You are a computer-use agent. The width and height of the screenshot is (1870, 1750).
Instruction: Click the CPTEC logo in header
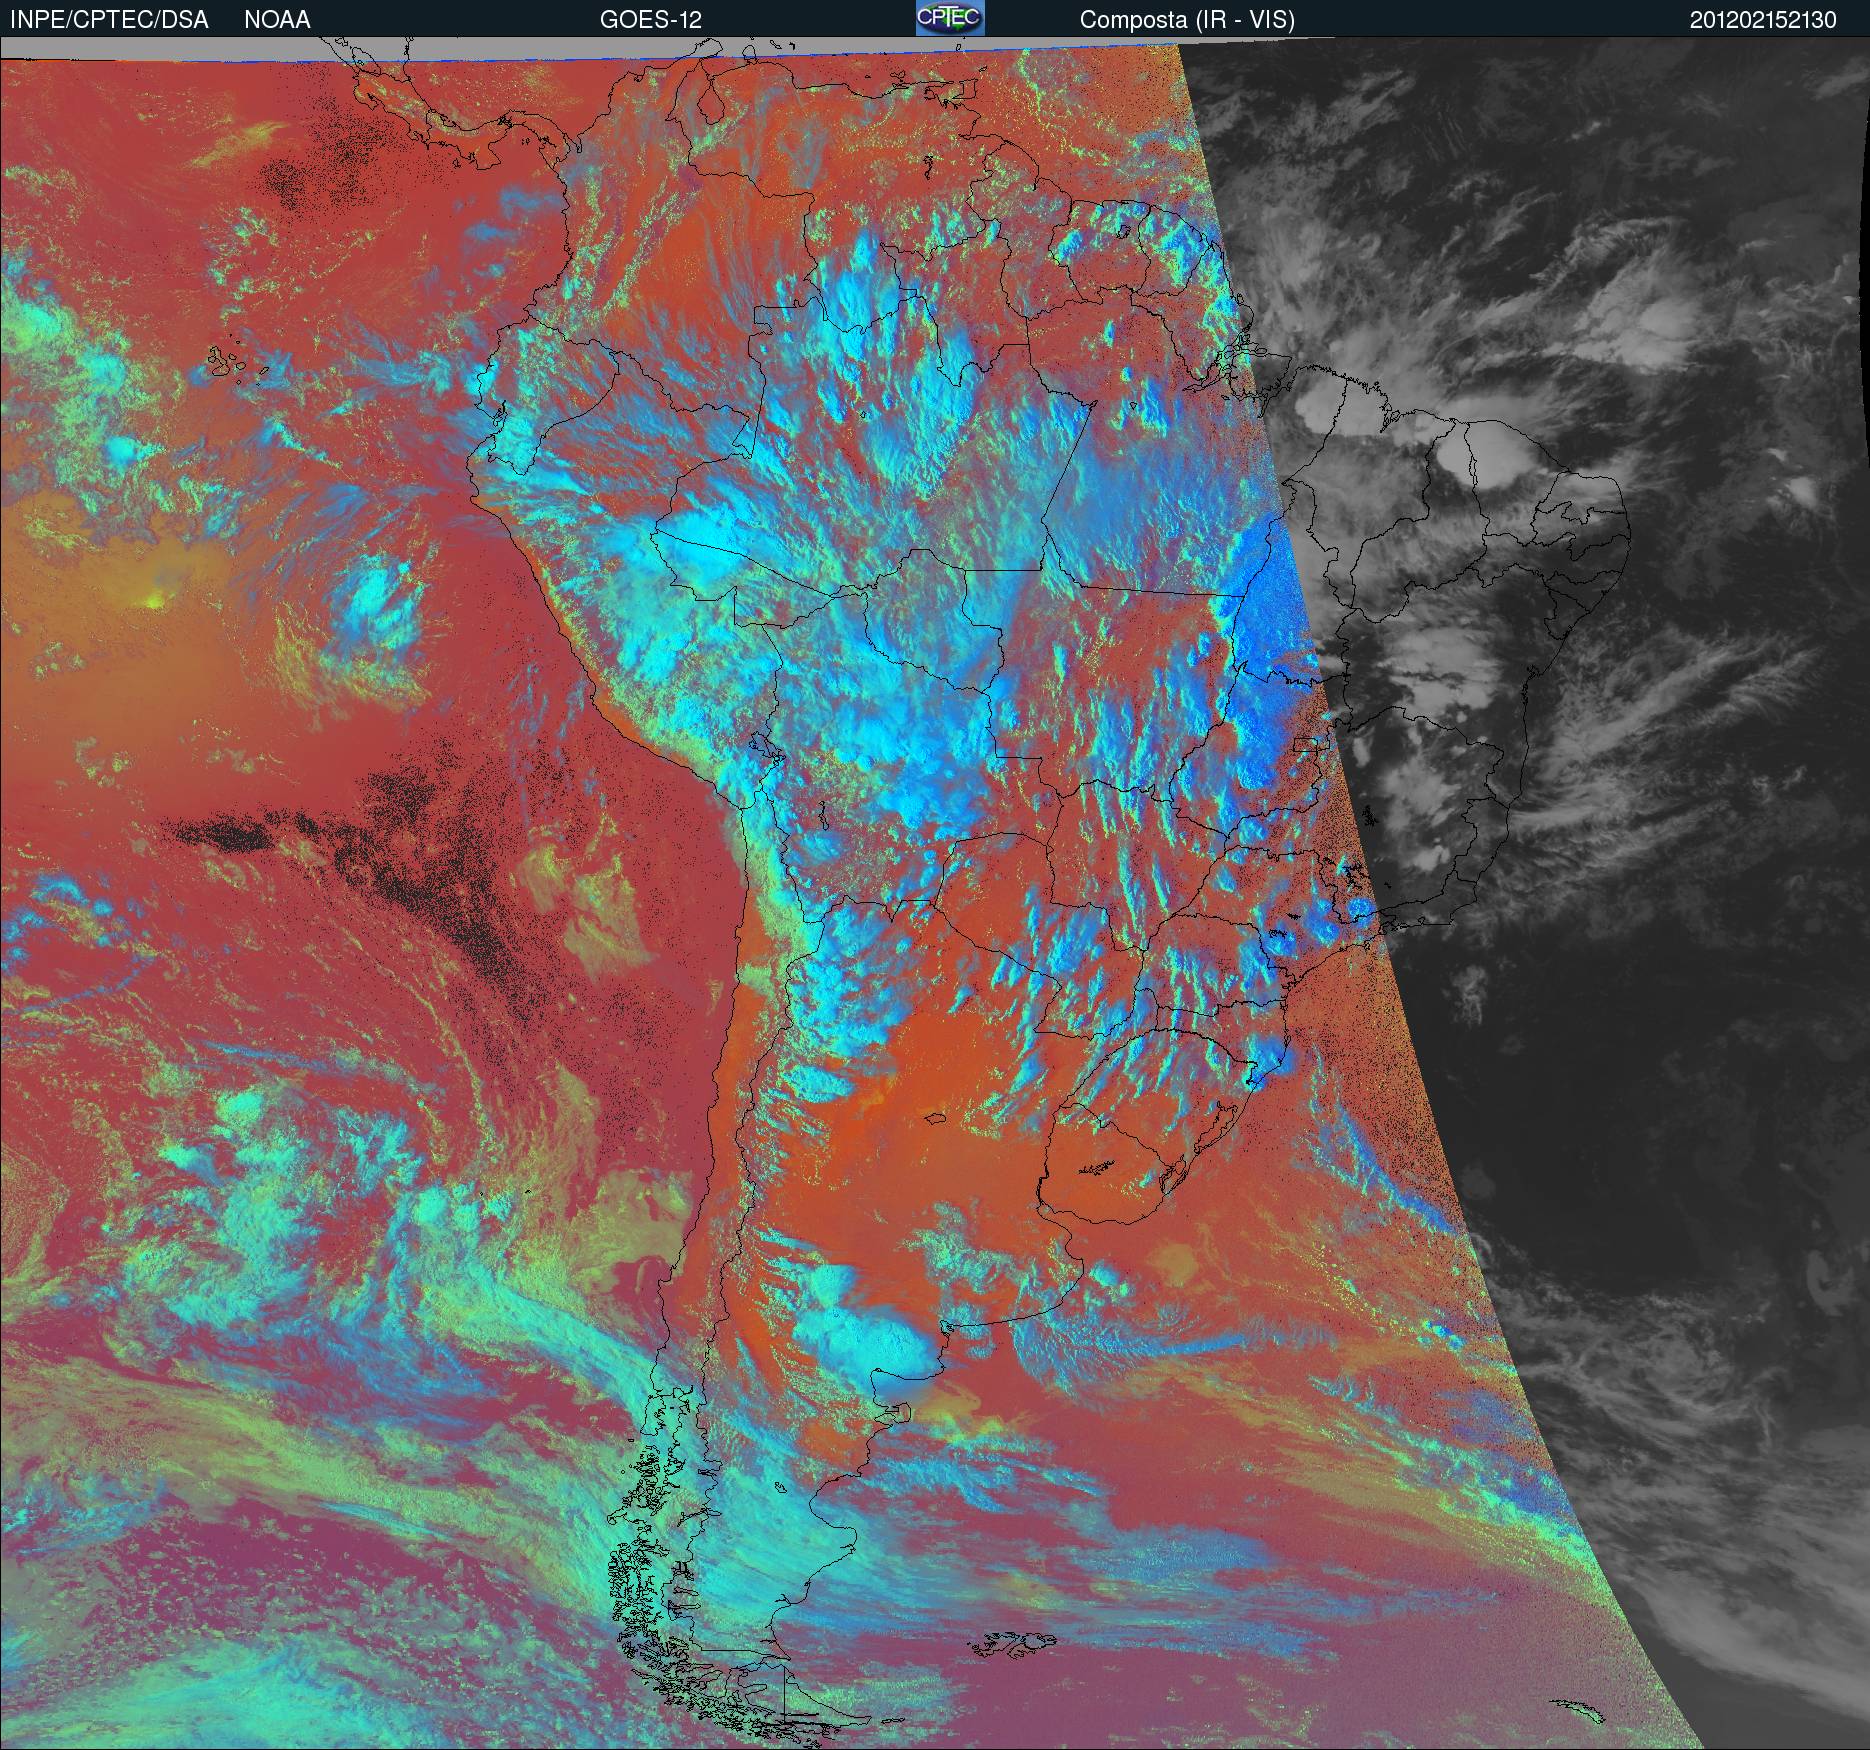click(950, 18)
